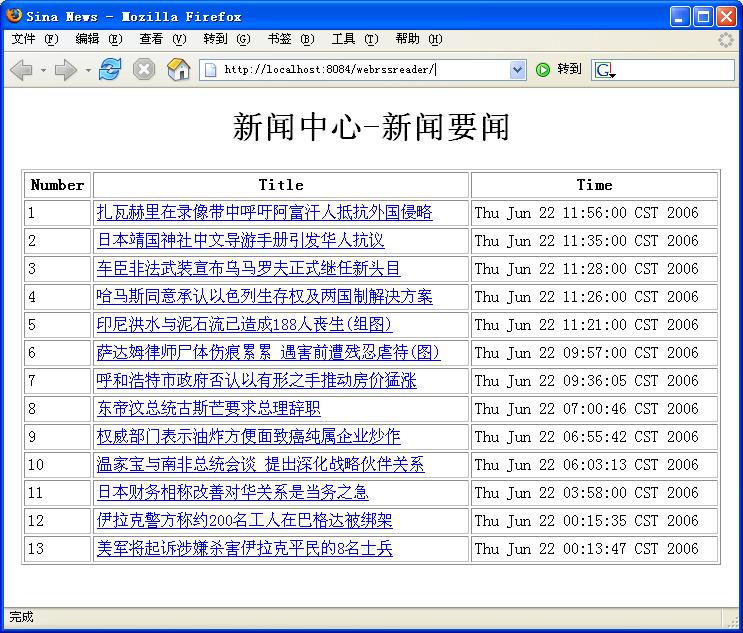Image resolution: width=743 pixels, height=633 pixels.
Task: Open the 转到 (G) menu
Action: point(227,39)
